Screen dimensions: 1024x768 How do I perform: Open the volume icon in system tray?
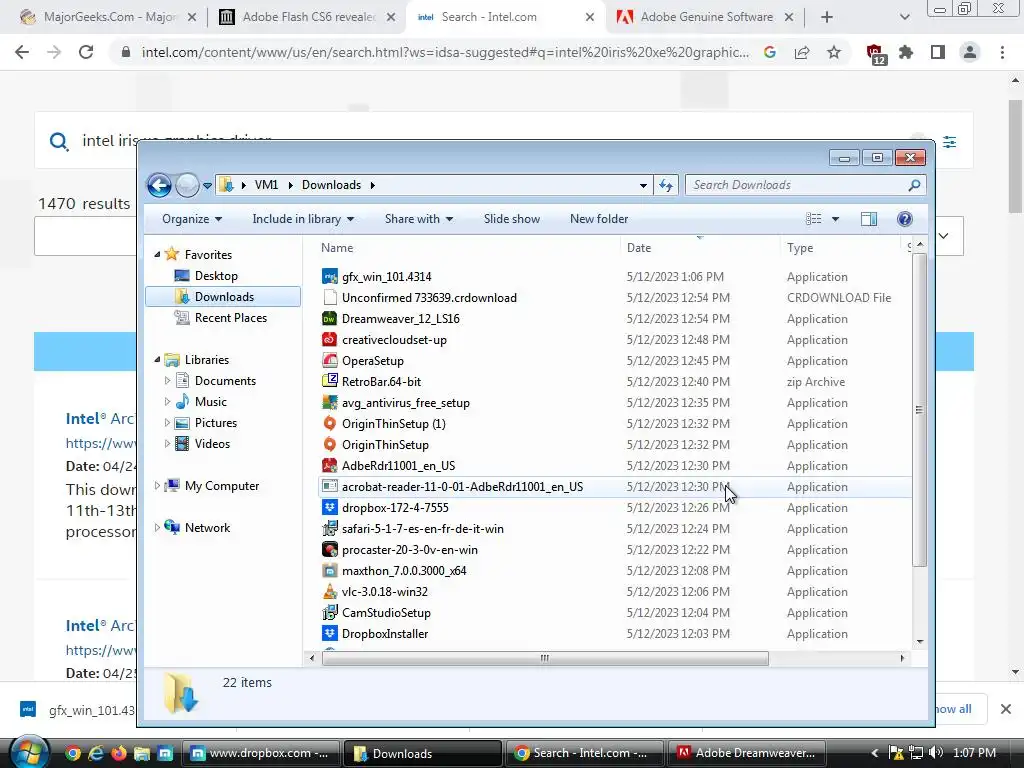pyautogui.click(x=936, y=753)
